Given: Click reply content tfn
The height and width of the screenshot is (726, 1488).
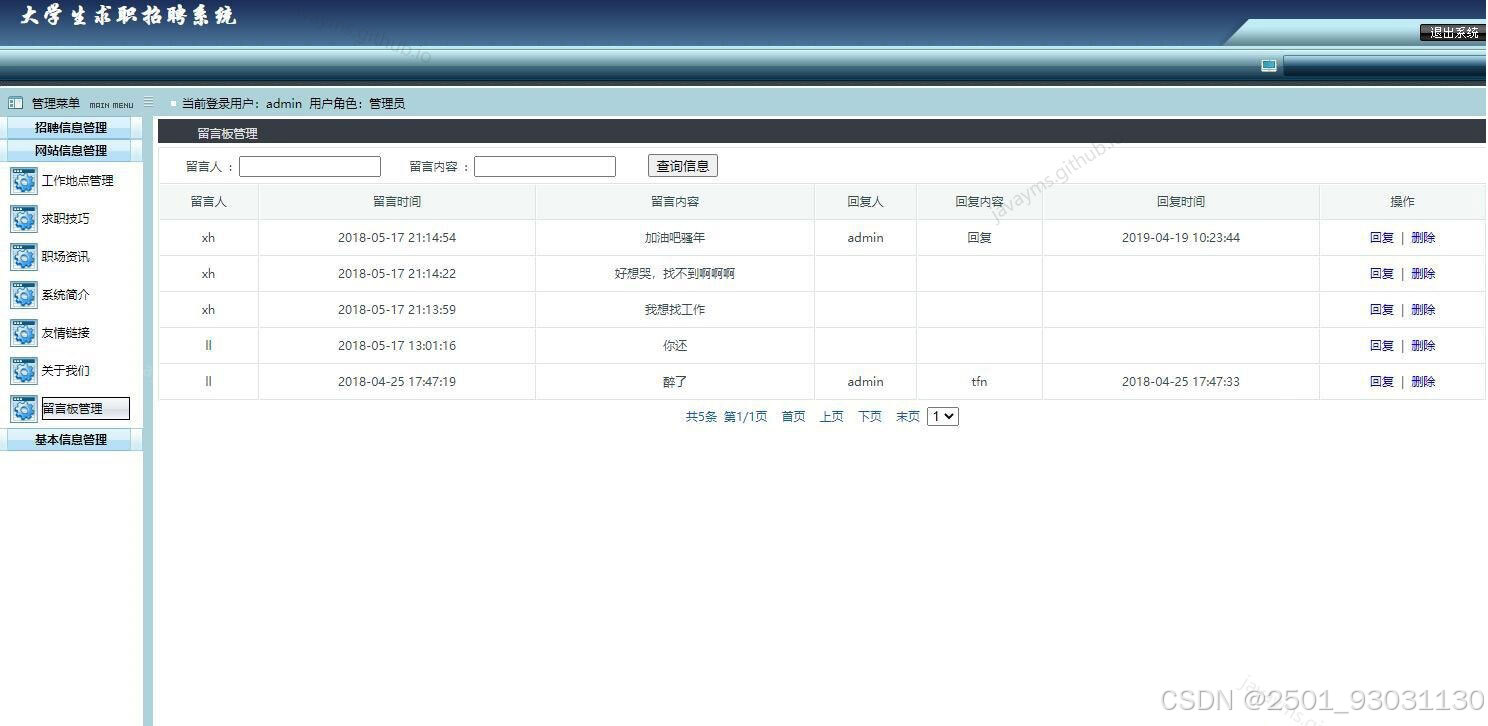Looking at the screenshot, I should click(979, 382).
